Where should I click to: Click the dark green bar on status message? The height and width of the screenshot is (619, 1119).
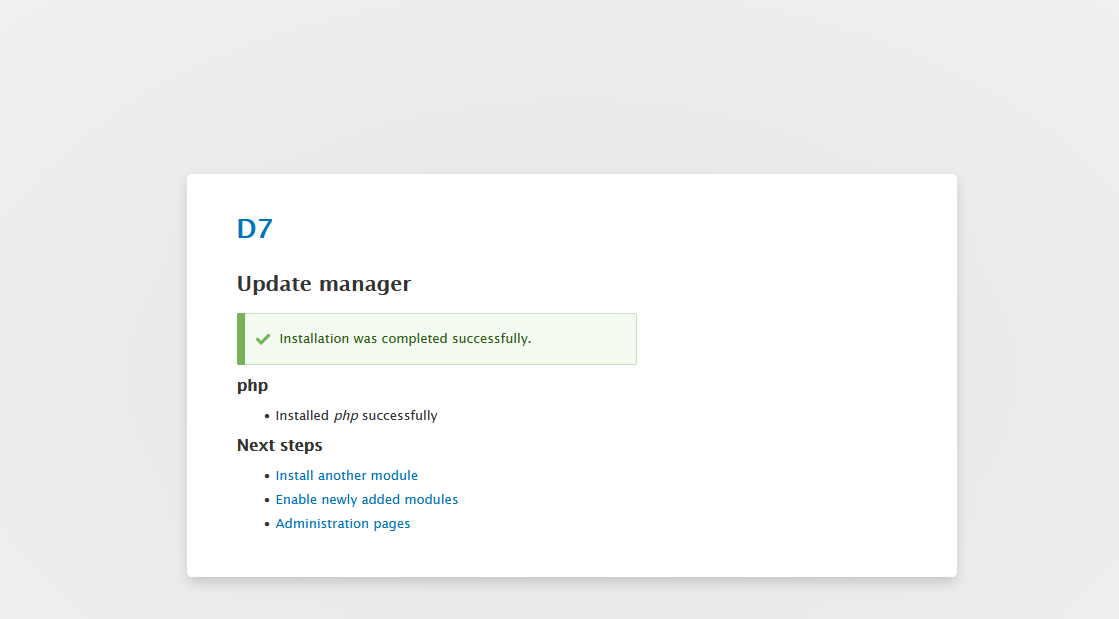pyautogui.click(x=241, y=339)
